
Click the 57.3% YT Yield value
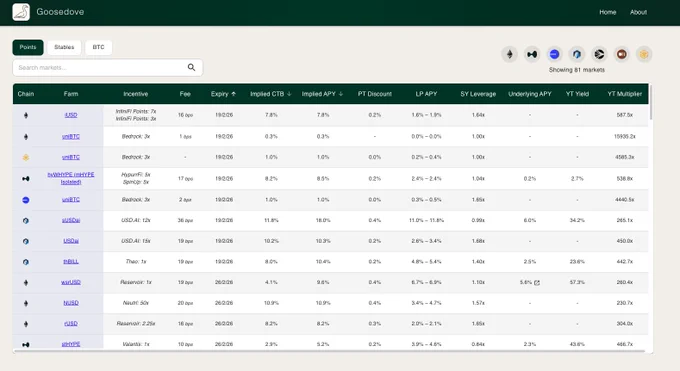coord(577,282)
